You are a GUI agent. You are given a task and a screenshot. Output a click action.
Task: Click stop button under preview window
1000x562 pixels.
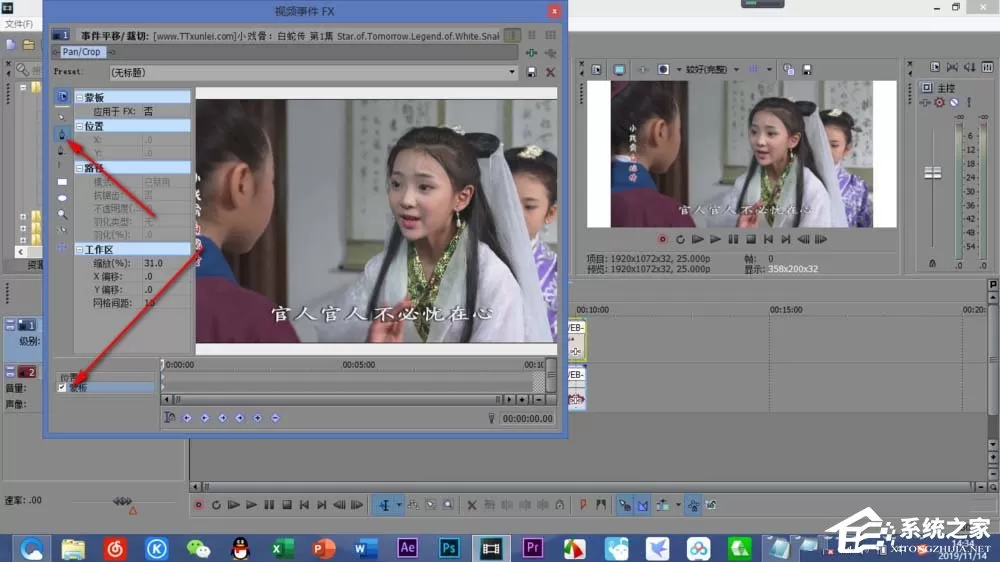tap(751, 239)
